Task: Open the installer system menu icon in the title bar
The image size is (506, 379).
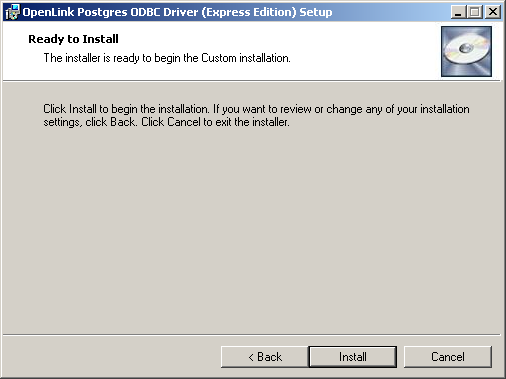Action: 13,12
